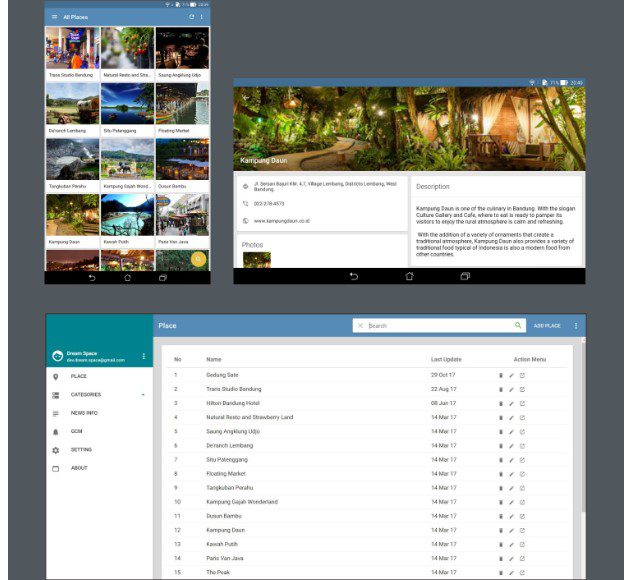
Task: Expand the Categories dropdown arrow
Action: (x=143, y=395)
